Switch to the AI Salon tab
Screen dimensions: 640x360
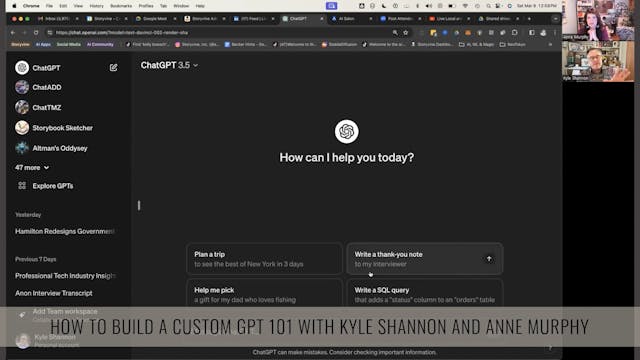[x=351, y=19]
